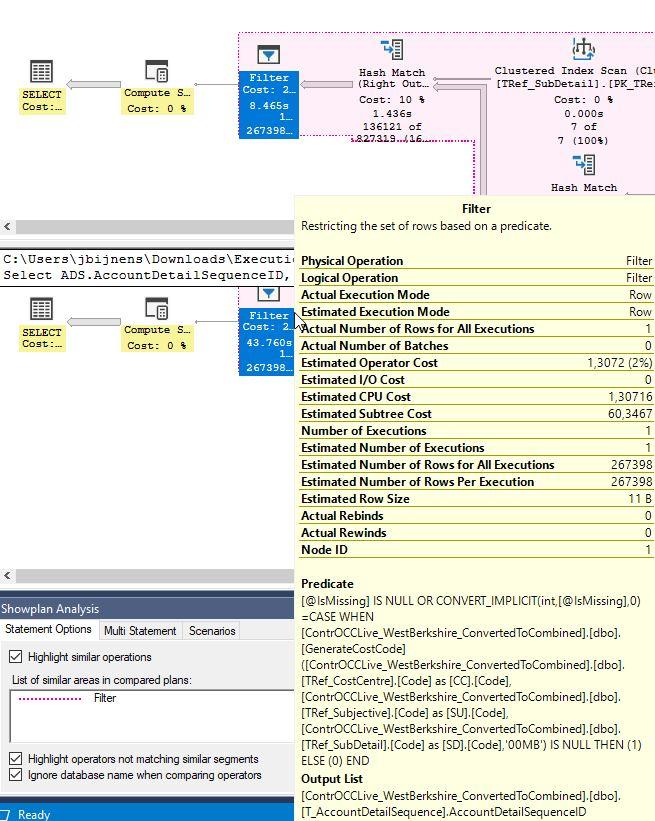Click the C:\Users\jbijnens\Downloads file path text
Screen dimensions: 655x821
[x=149, y=259]
